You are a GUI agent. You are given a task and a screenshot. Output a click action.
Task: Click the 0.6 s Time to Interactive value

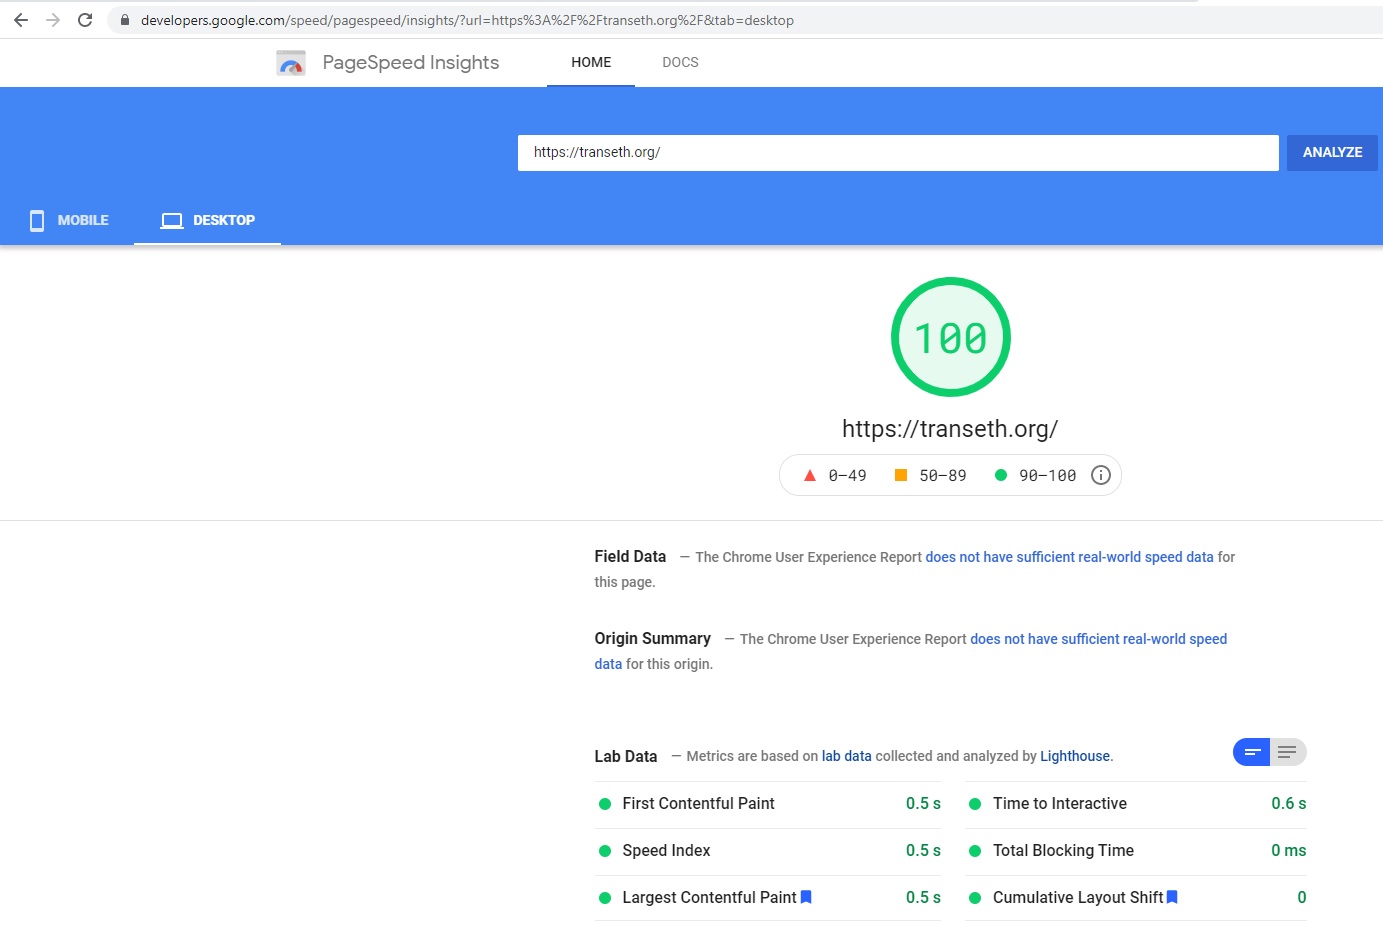tap(1288, 803)
